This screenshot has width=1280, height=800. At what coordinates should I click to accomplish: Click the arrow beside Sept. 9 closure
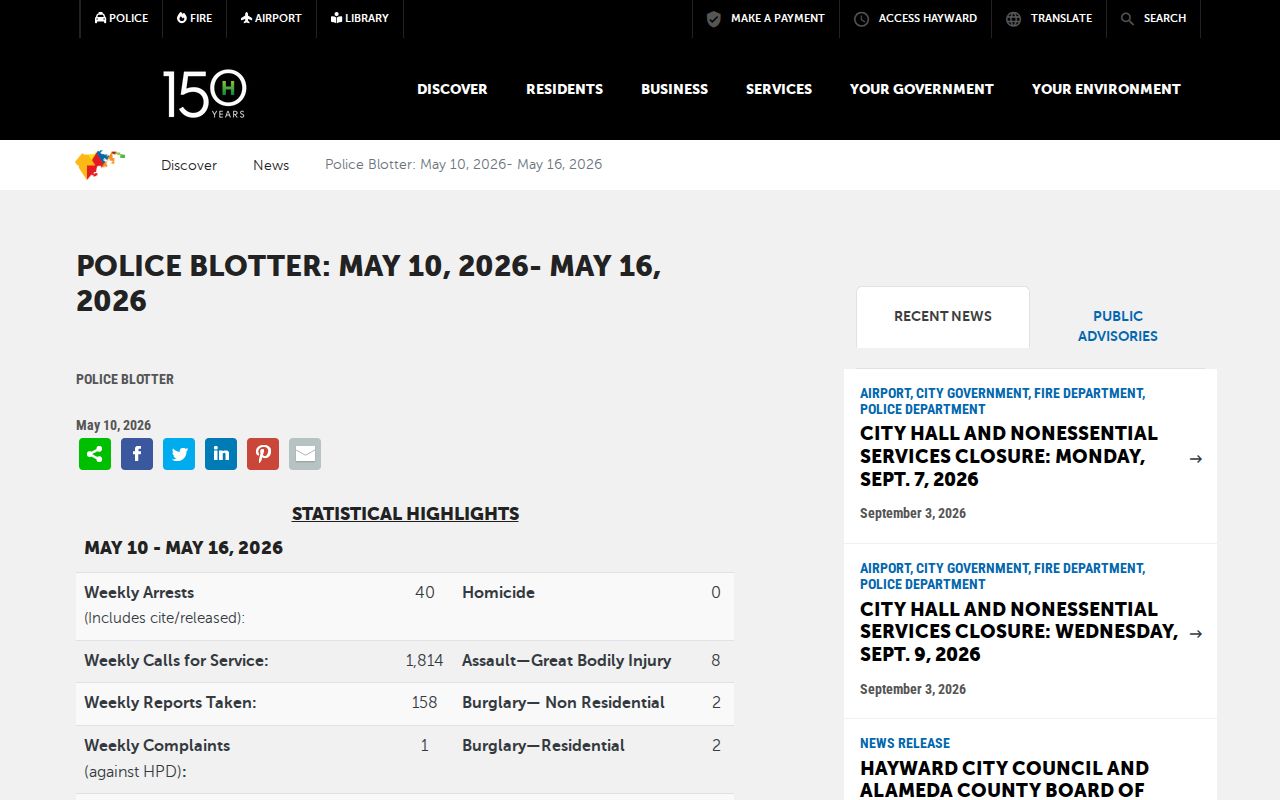[1196, 634]
